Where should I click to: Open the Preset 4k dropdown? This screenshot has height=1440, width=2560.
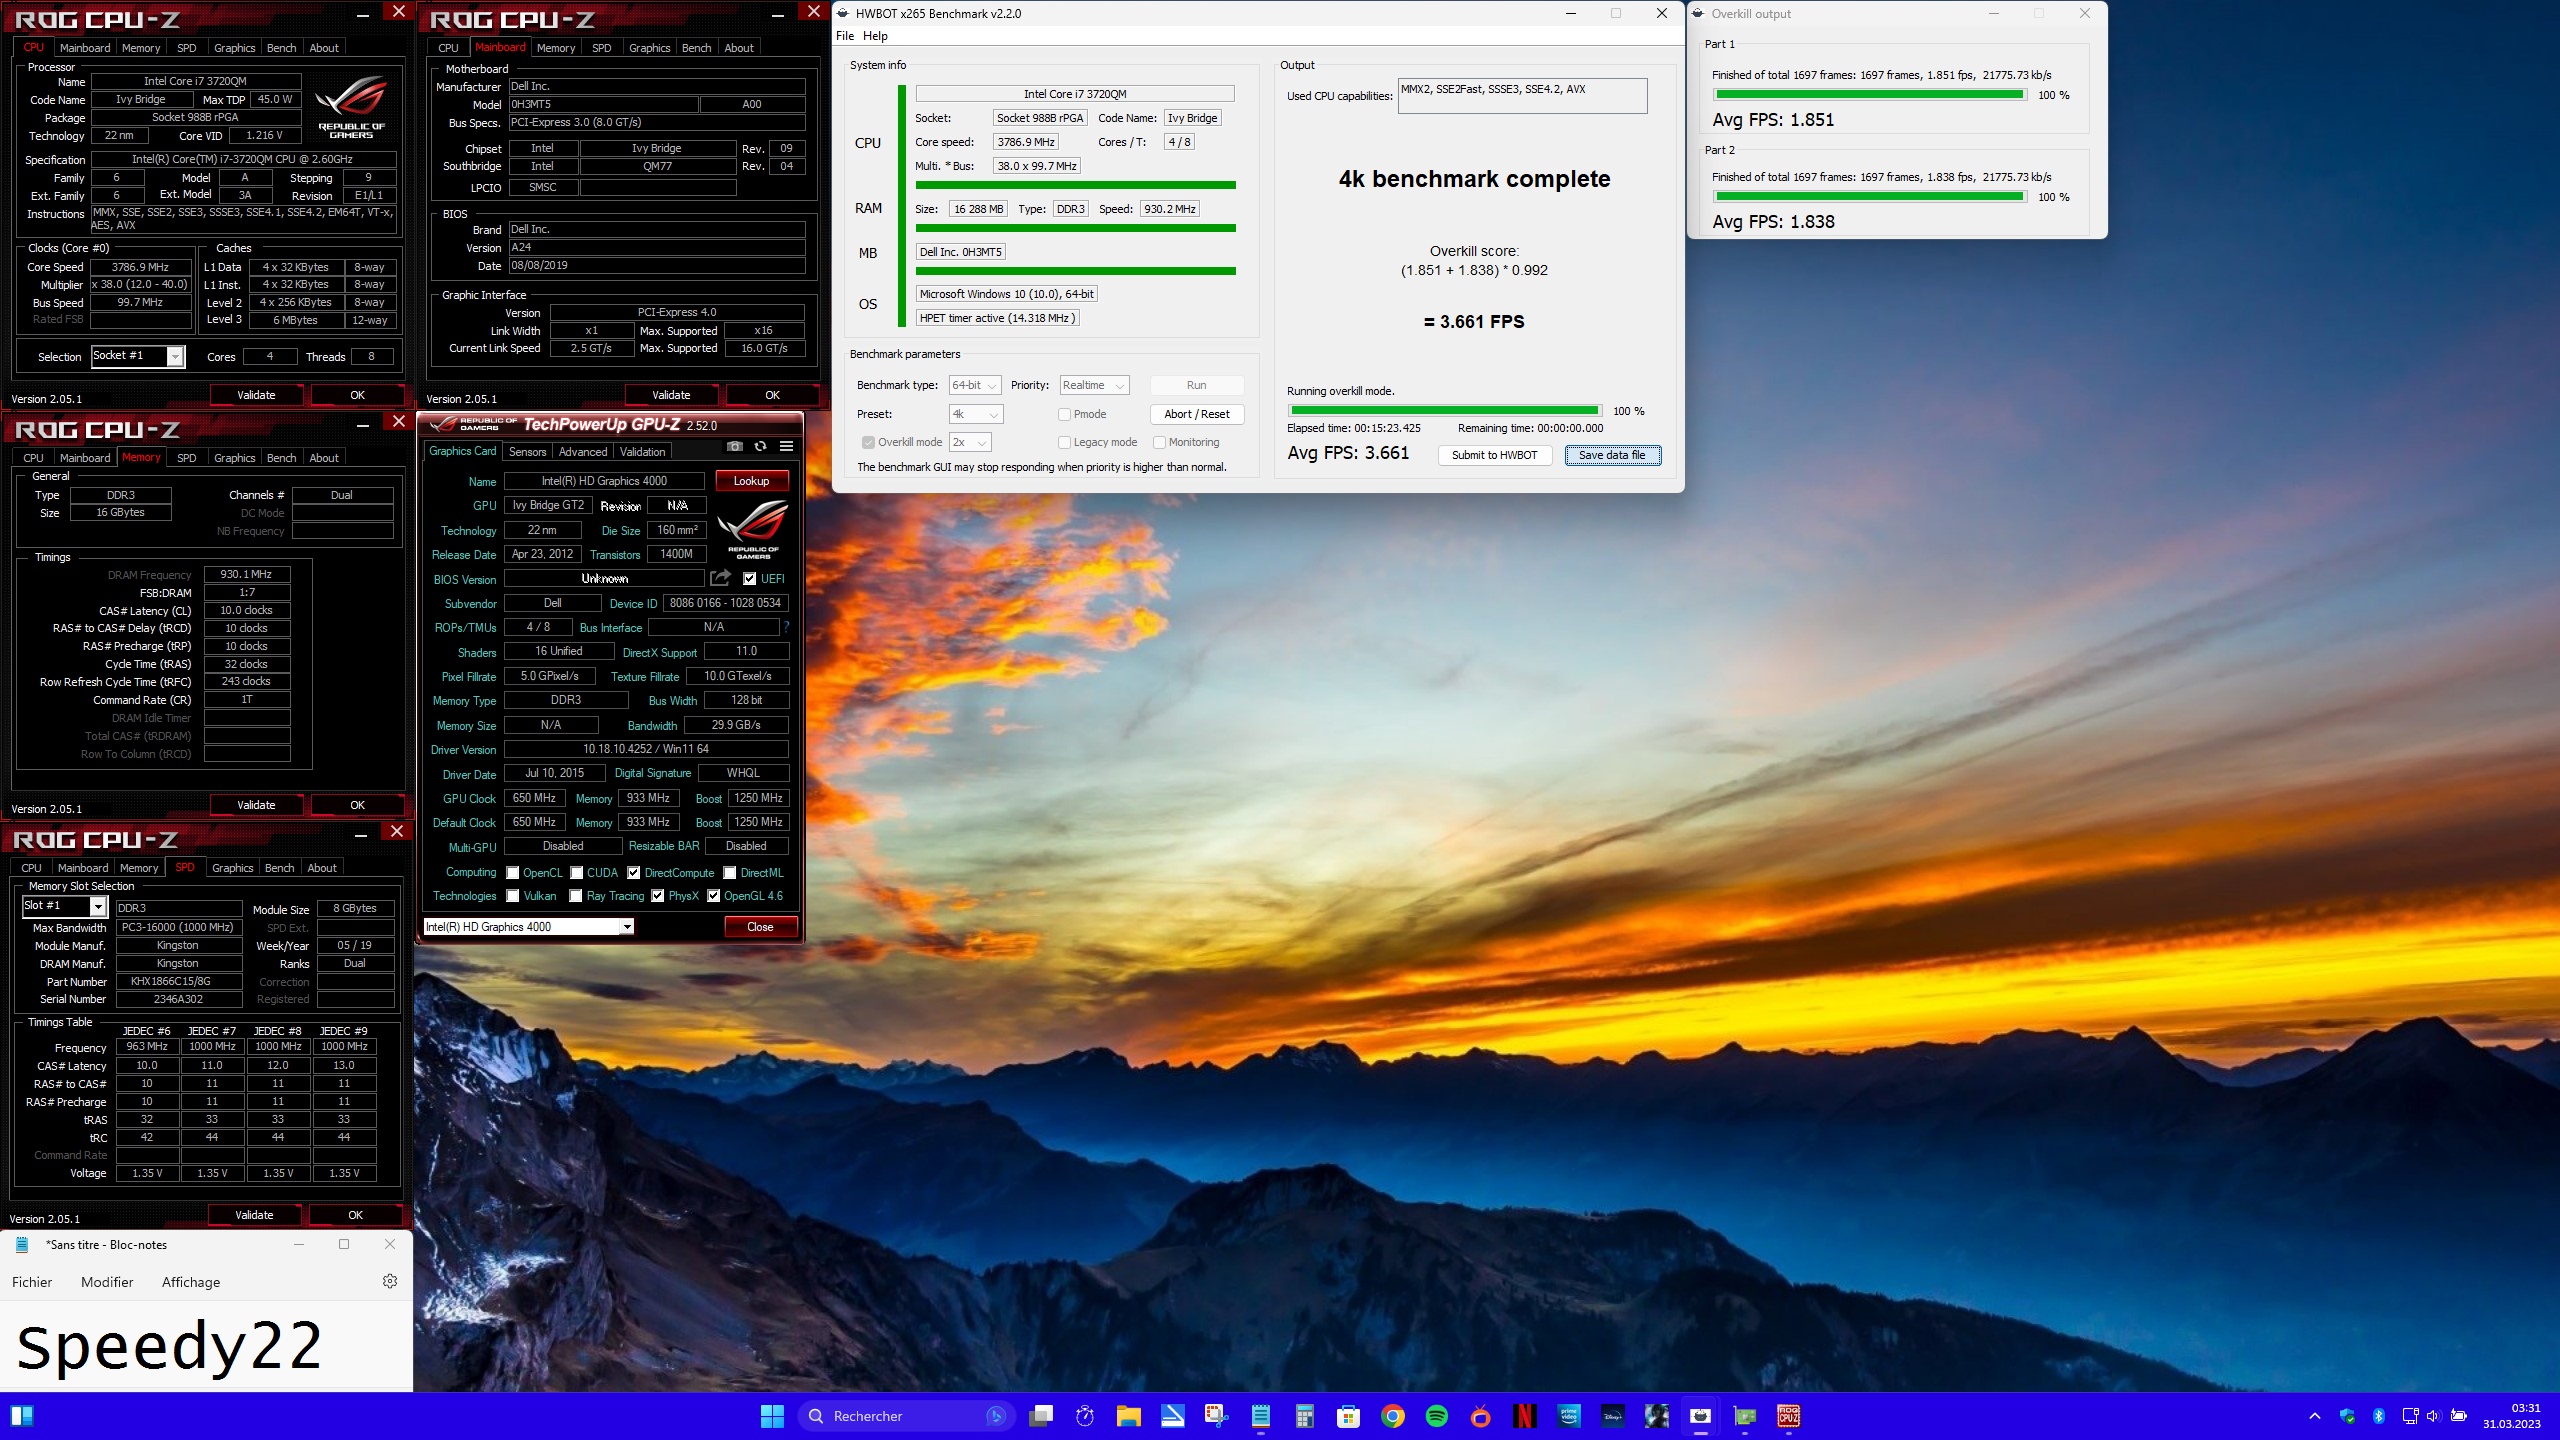pos(976,414)
